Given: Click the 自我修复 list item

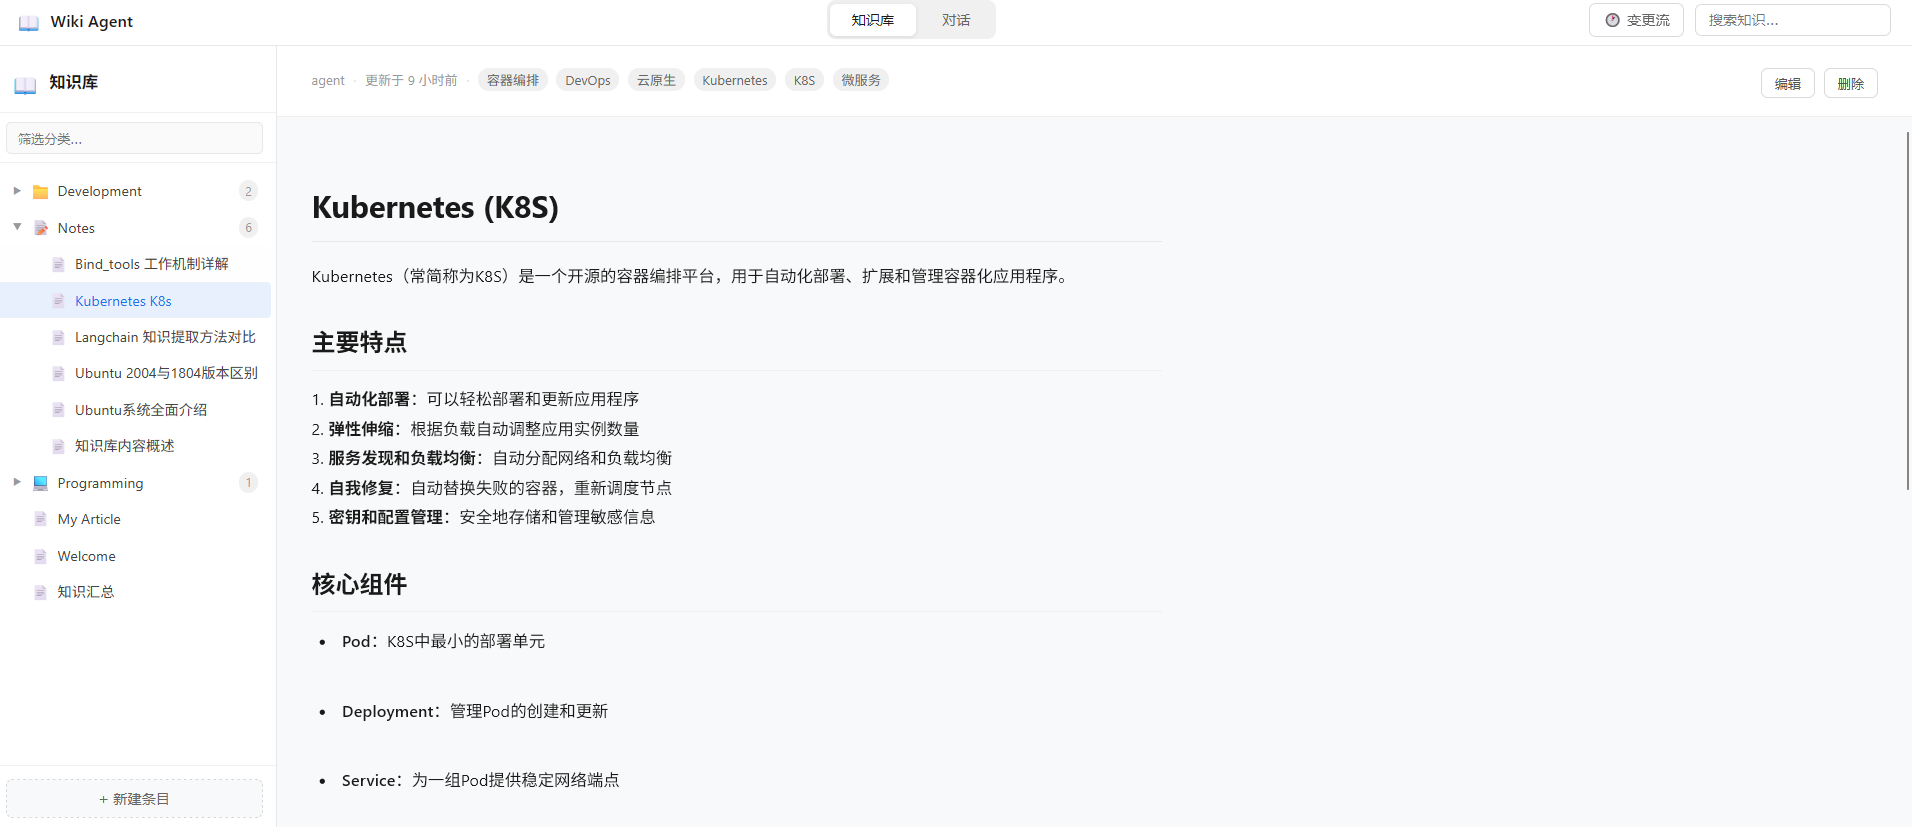Looking at the screenshot, I should [x=492, y=488].
